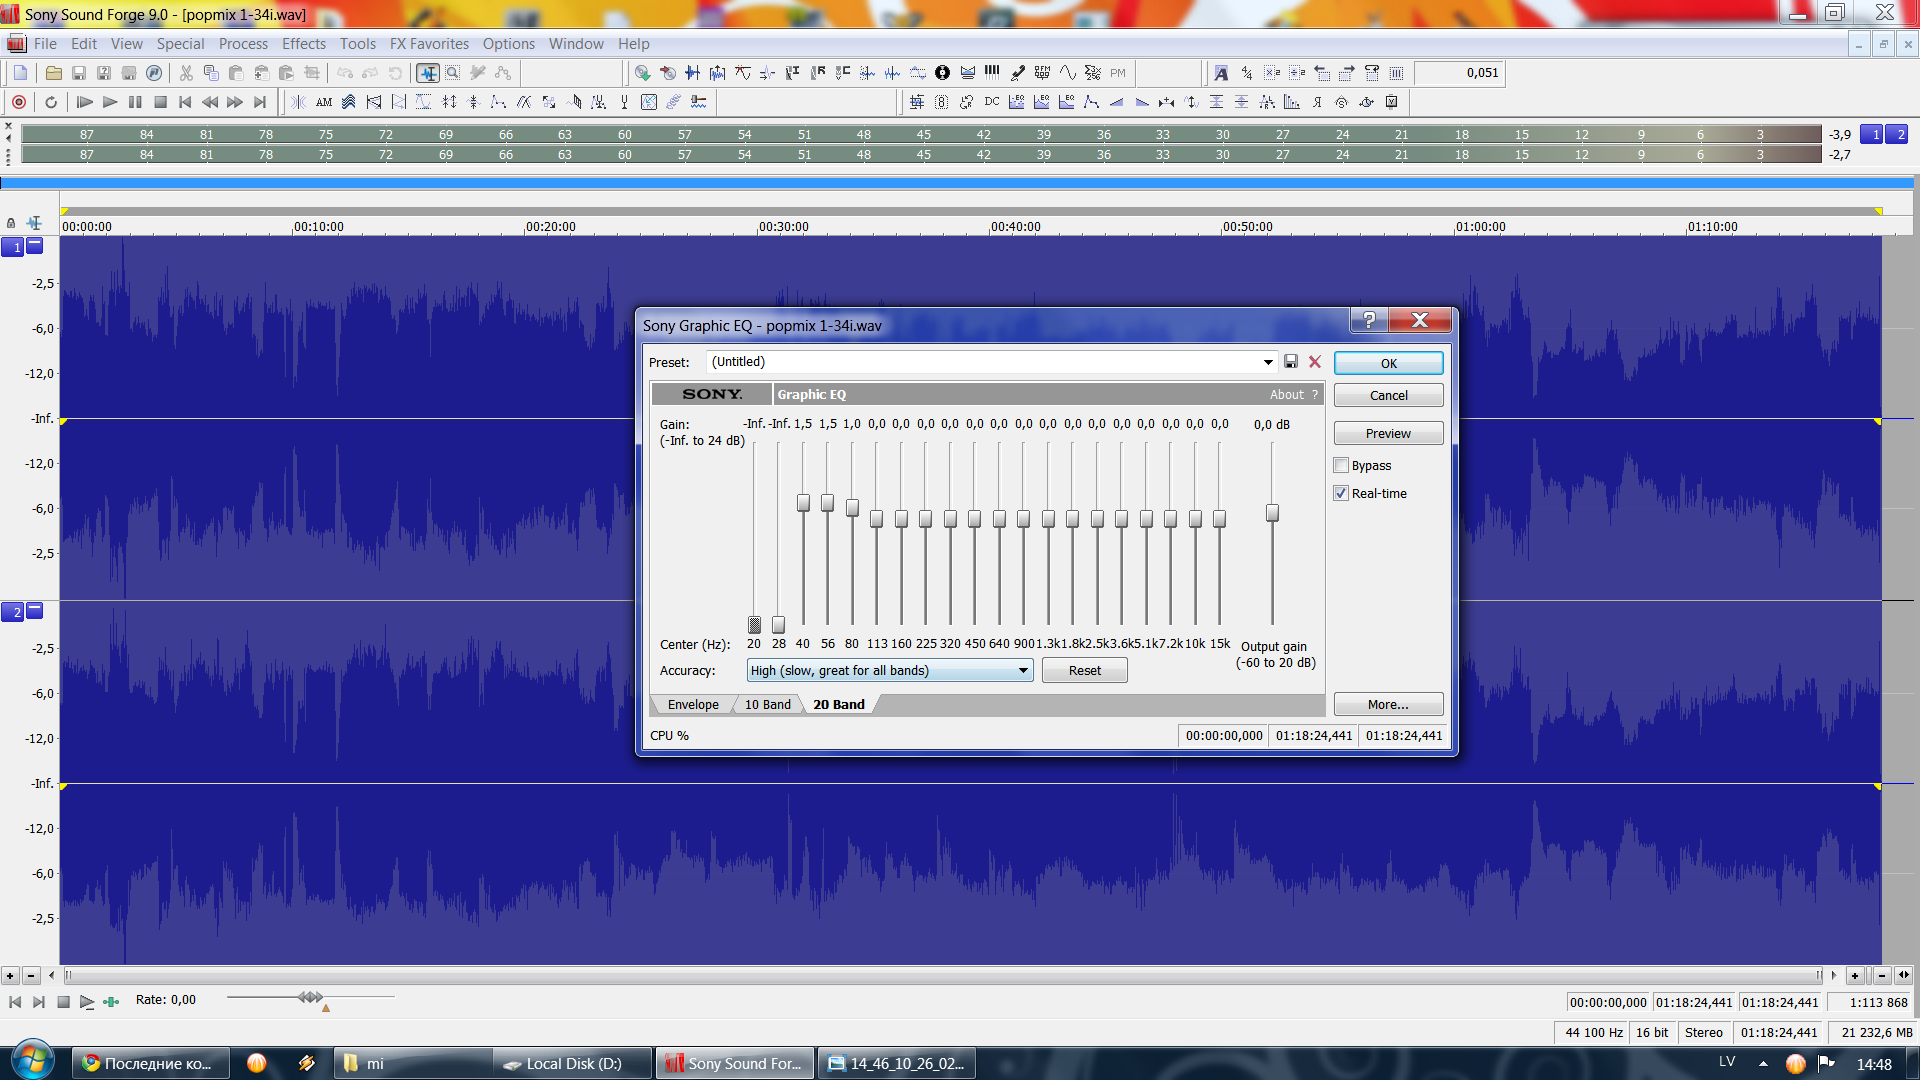Open Chrome taskbar item
The image size is (1920, 1080).
pyautogui.click(x=150, y=1063)
